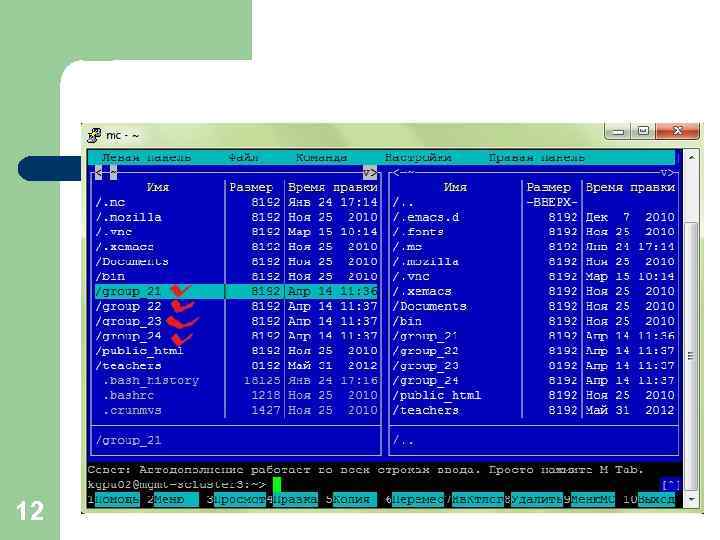Click the 8 Удалить function key
Image resolution: width=720 pixels, height=540 pixels.
tap(534, 499)
